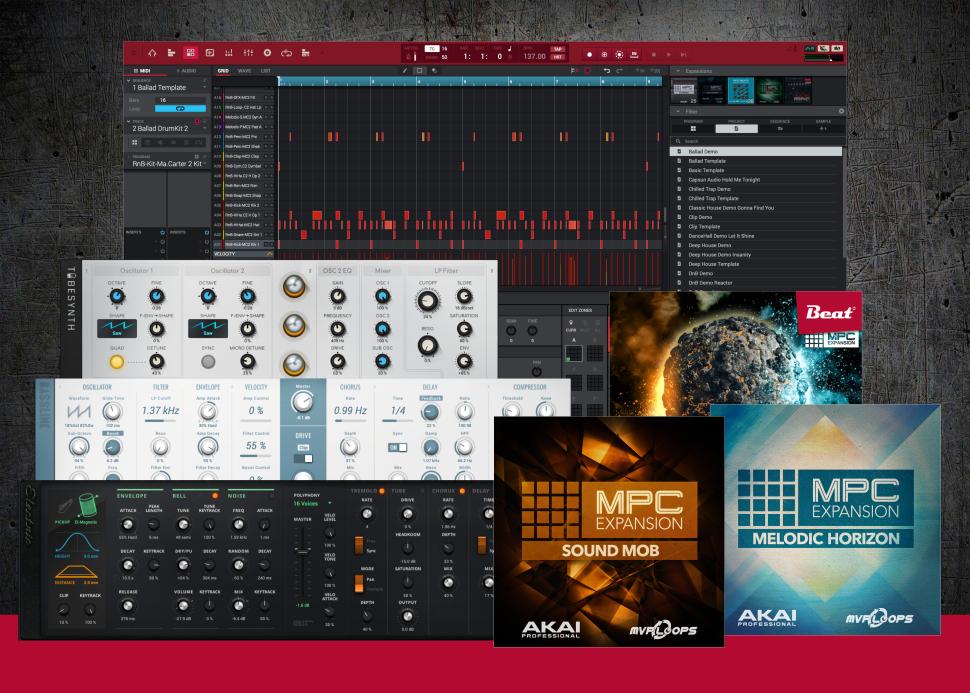Switch to the WAVE tab
This screenshot has height=693, width=970.
[245, 71]
